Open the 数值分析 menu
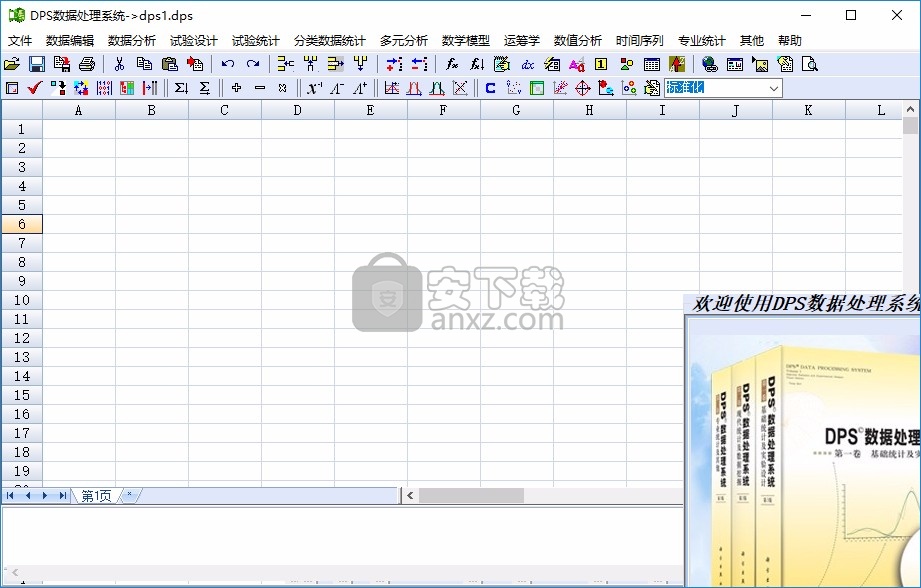 tap(578, 41)
